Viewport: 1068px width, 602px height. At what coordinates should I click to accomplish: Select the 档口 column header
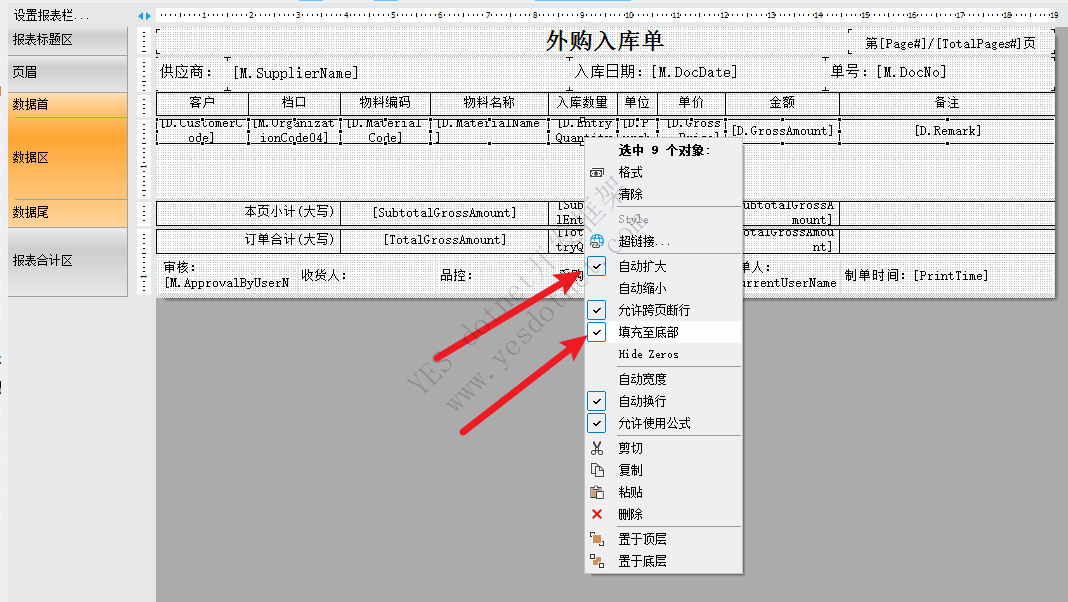point(294,103)
